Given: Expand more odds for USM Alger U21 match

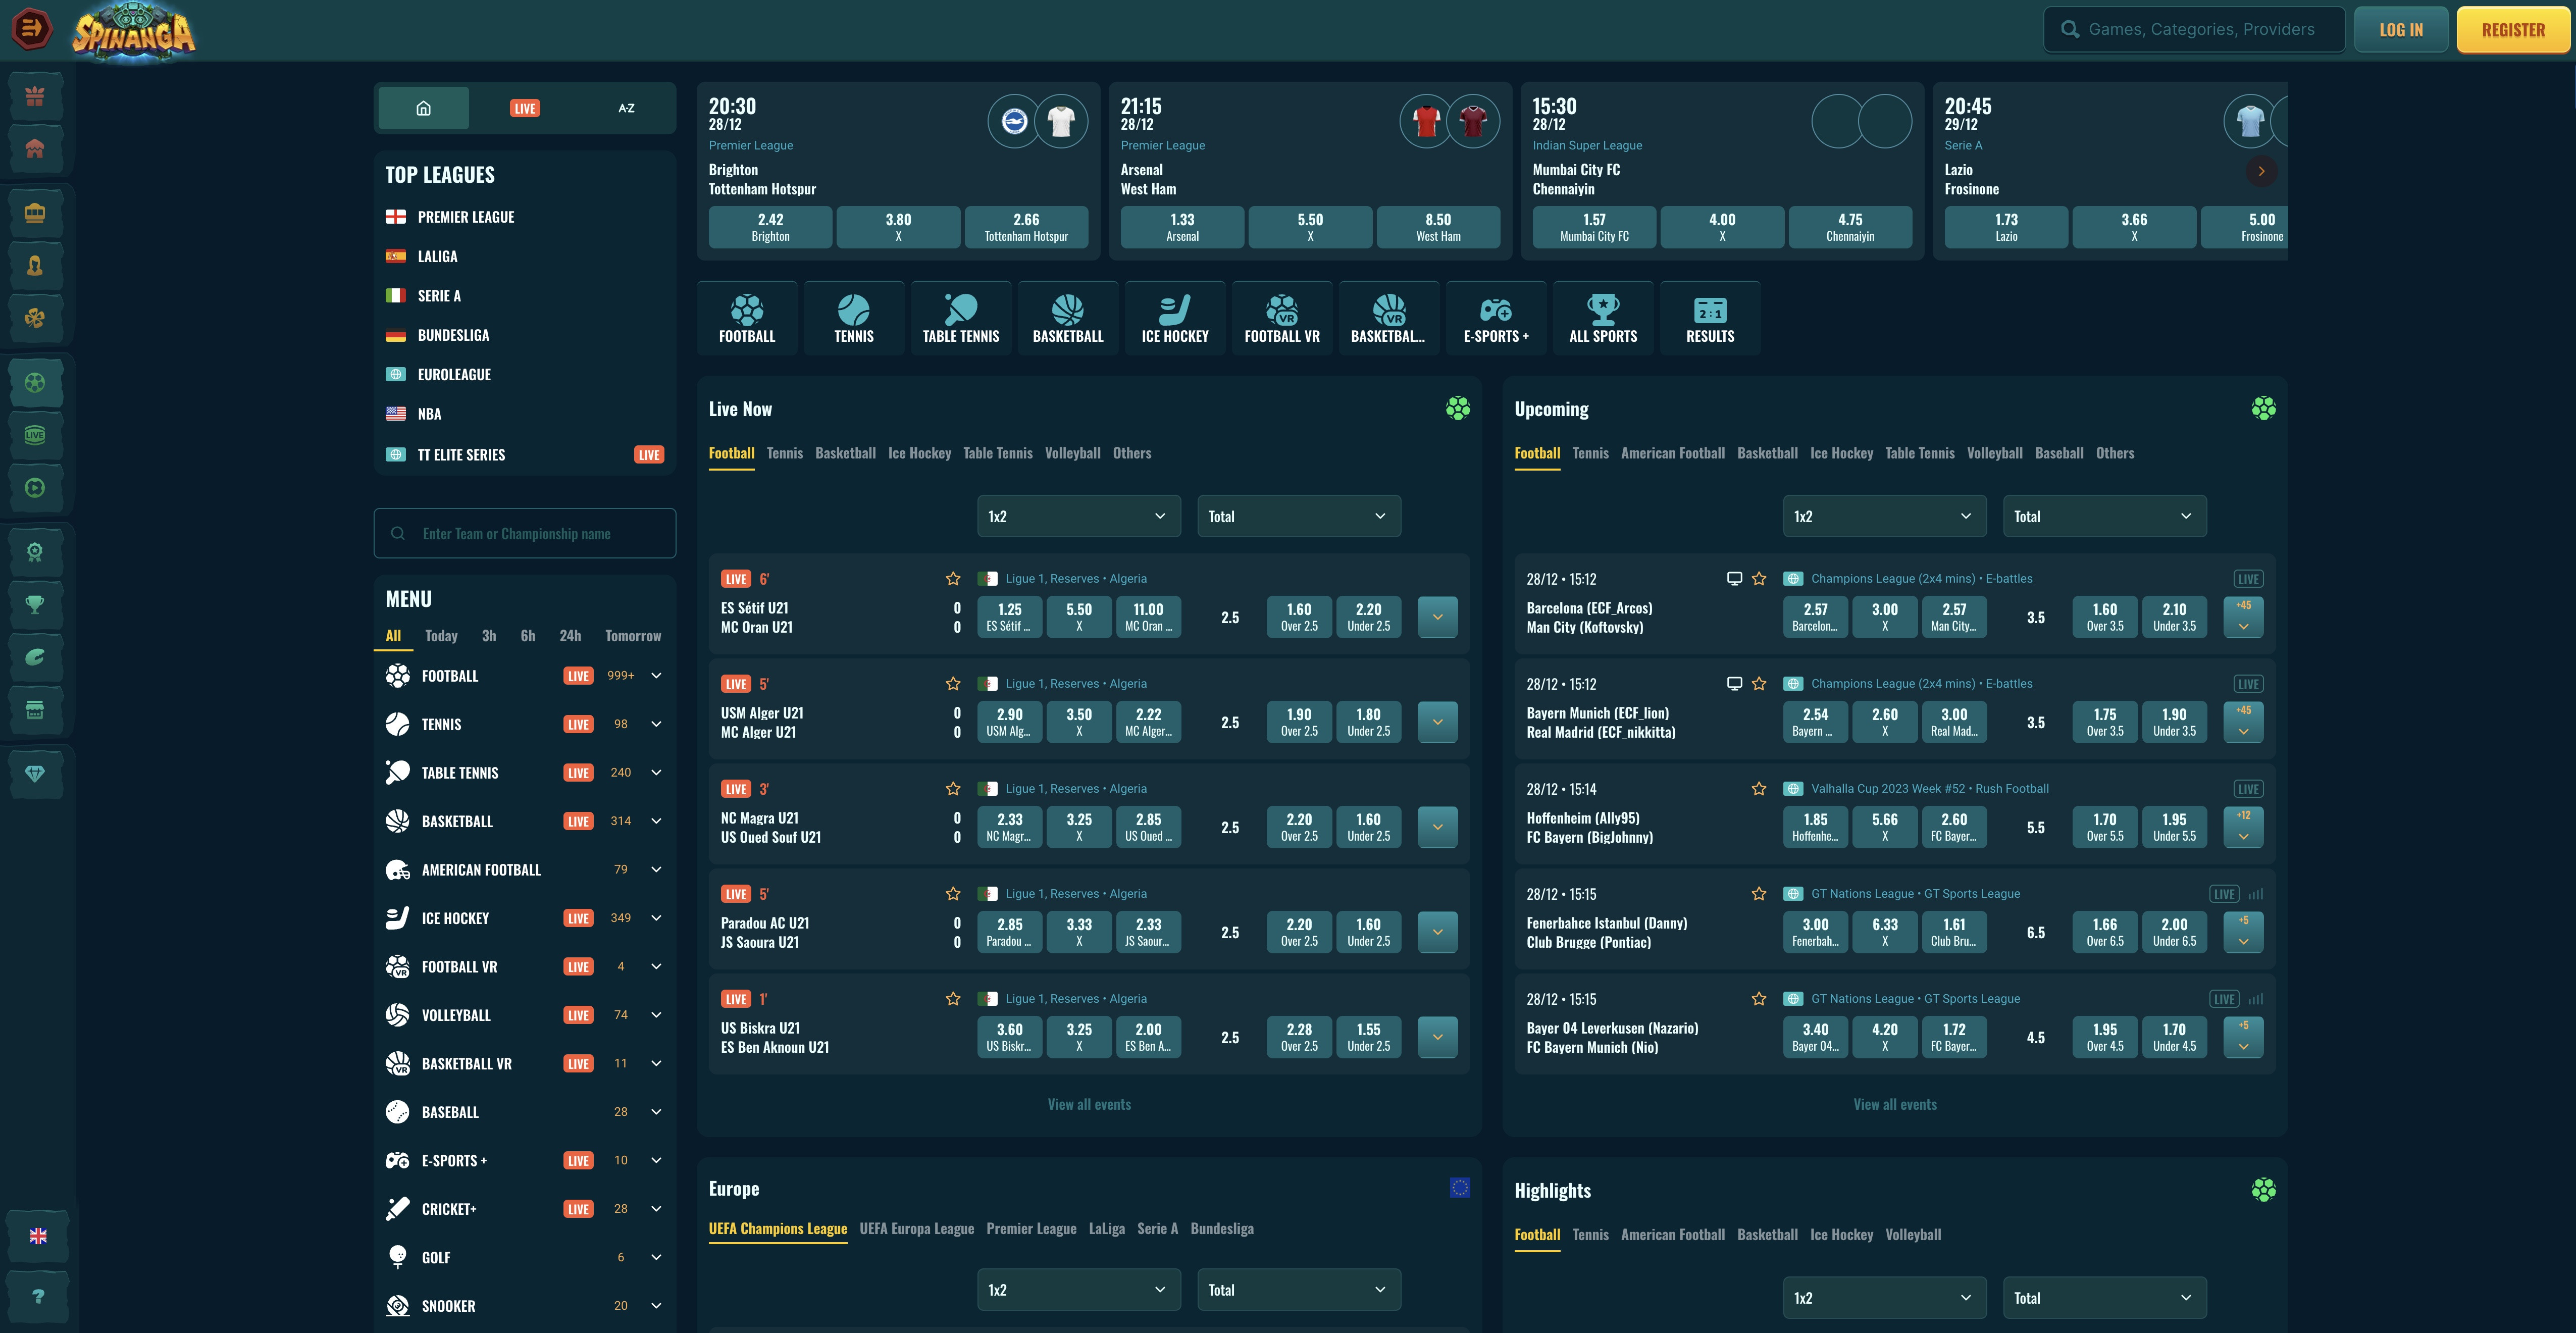Looking at the screenshot, I should tap(1437, 721).
